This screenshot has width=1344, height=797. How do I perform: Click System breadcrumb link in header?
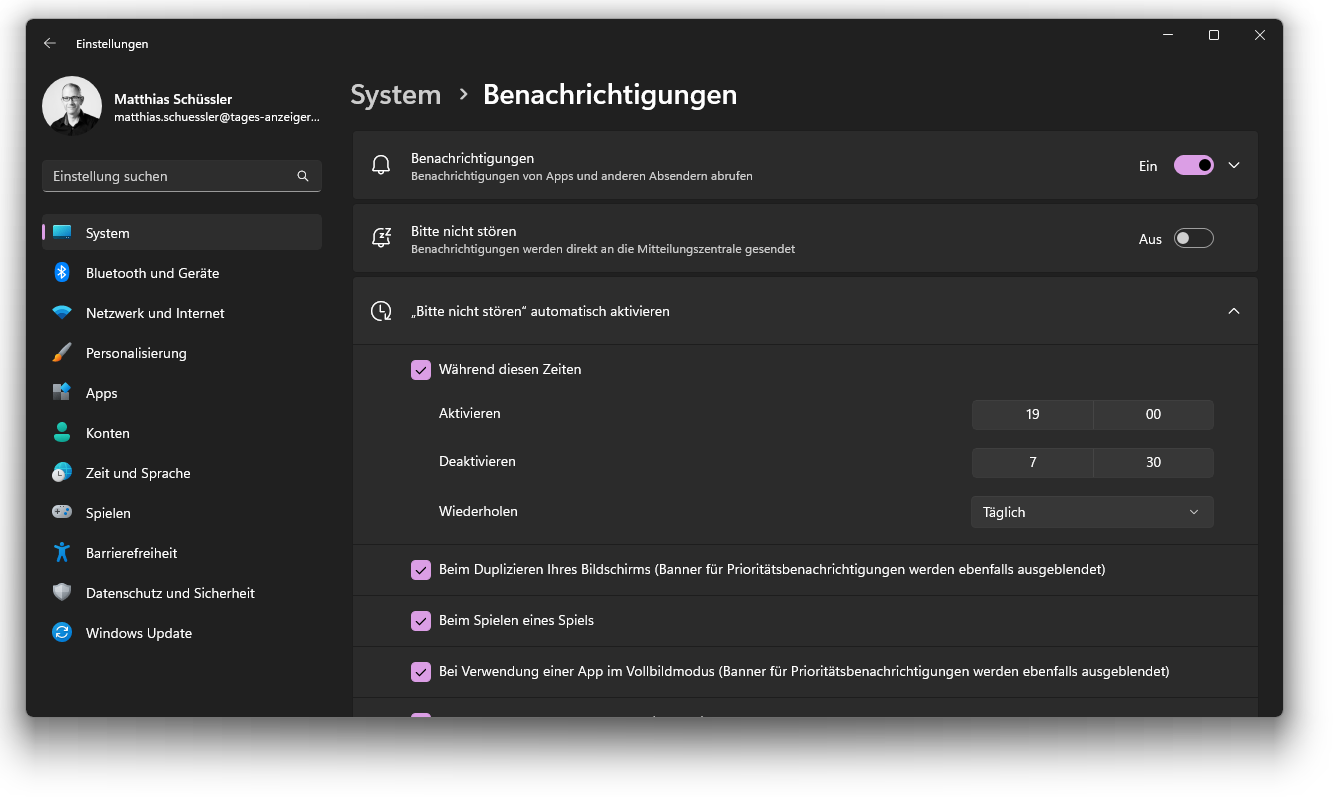[396, 95]
